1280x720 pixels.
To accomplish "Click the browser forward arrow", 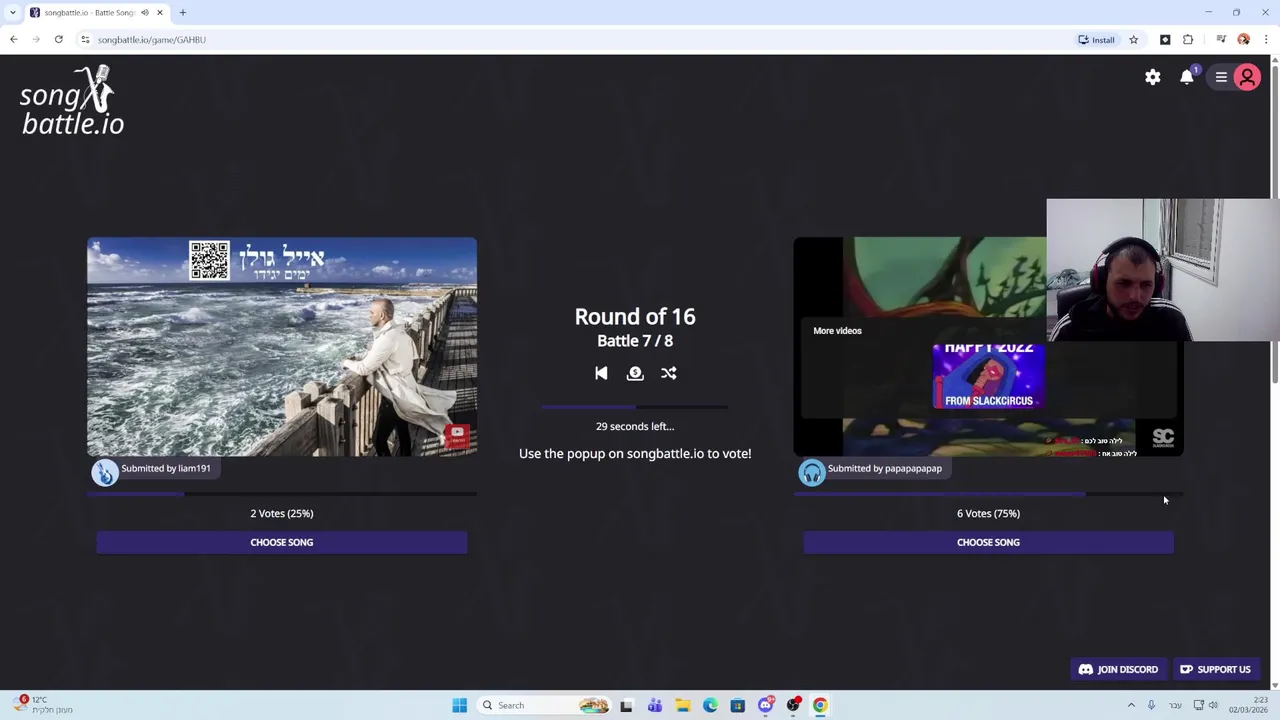I will click(36, 40).
